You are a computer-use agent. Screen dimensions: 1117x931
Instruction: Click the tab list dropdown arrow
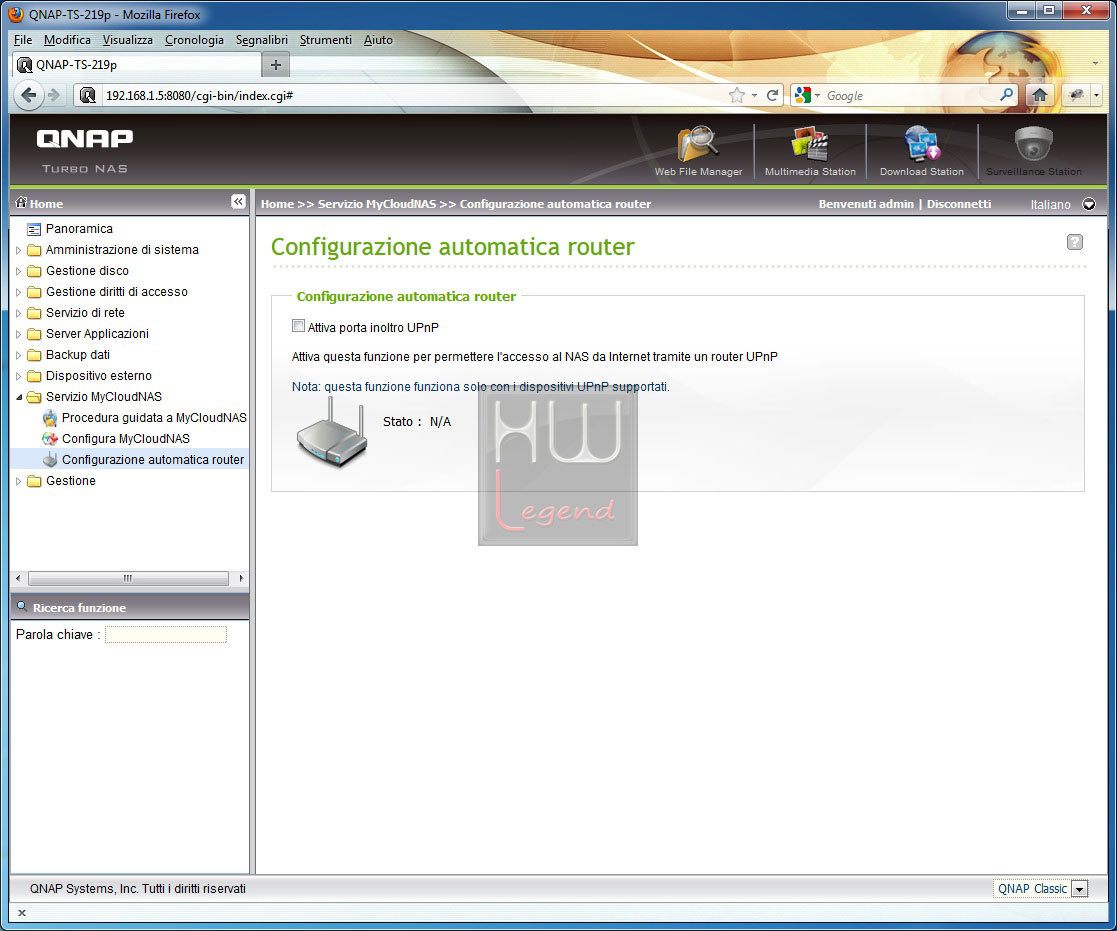1095,64
